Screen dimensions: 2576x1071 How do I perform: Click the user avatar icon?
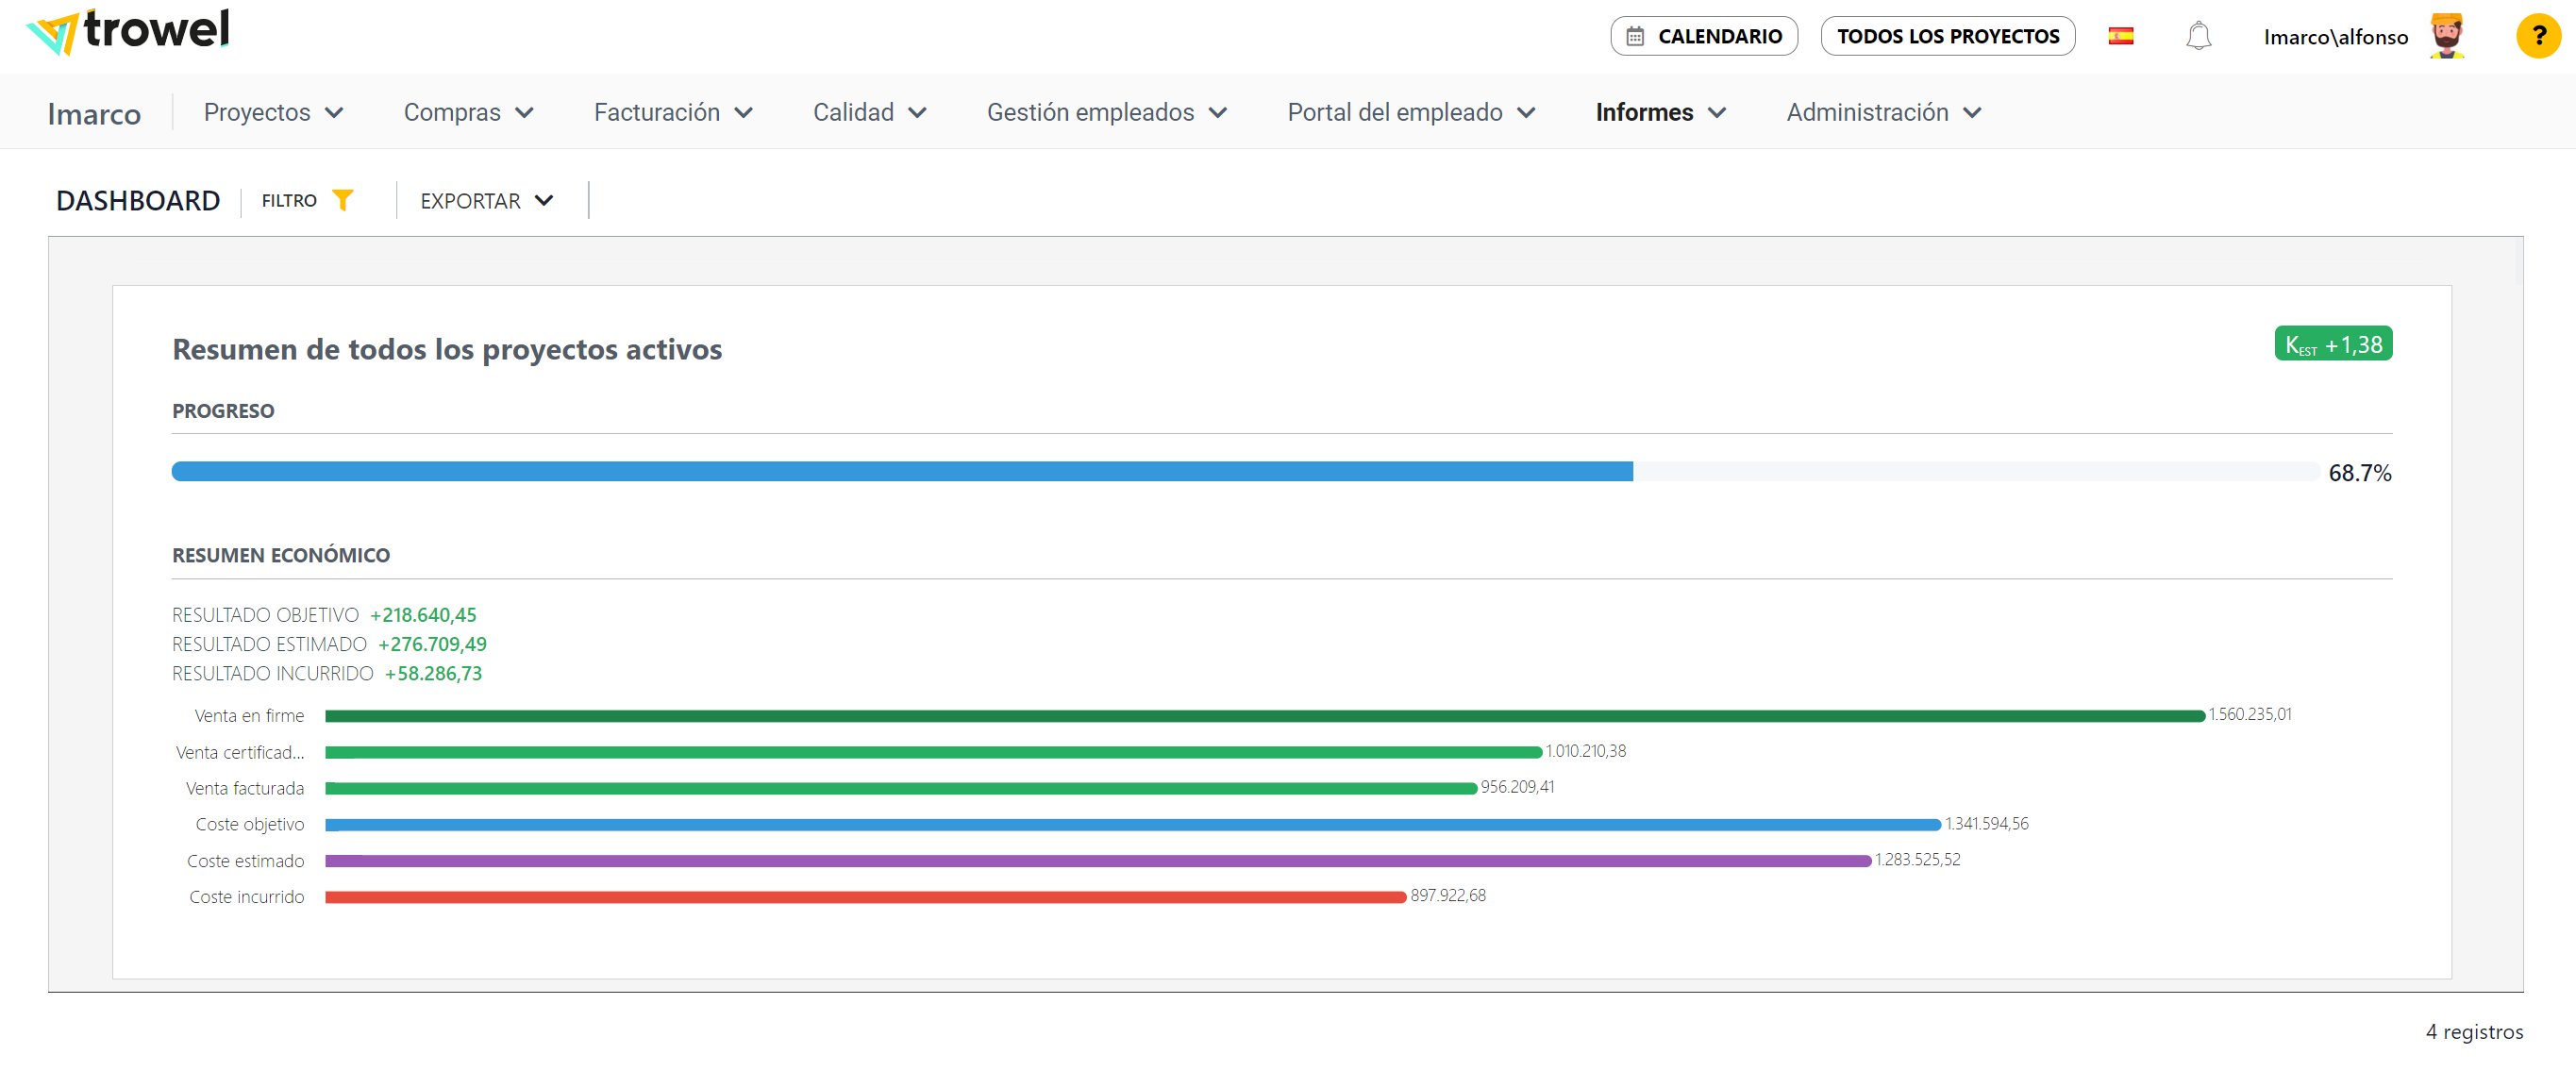click(x=2445, y=37)
